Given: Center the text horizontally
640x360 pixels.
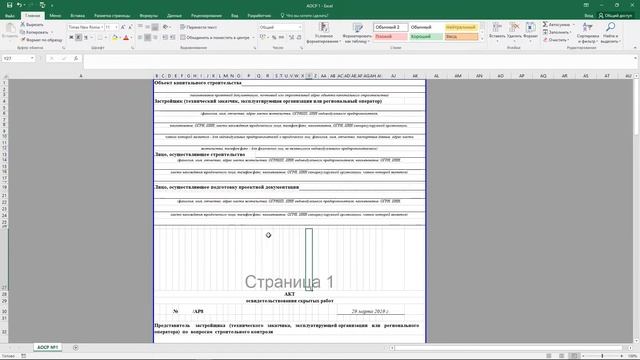Looking at the screenshot, I should pyautogui.click(x=147, y=38).
